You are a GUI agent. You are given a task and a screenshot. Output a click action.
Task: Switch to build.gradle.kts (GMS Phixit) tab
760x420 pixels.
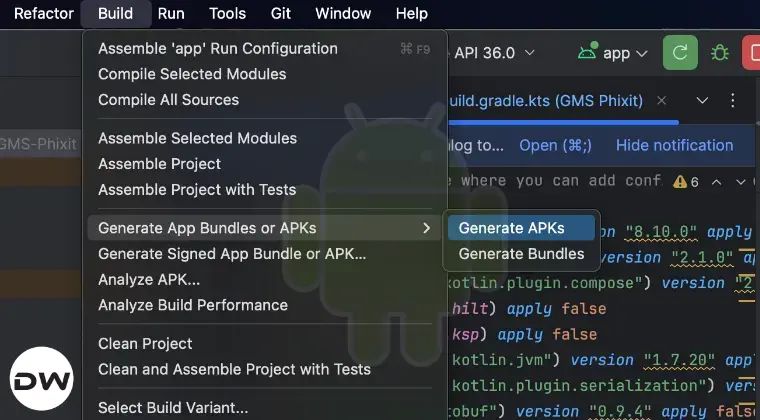point(546,101)
